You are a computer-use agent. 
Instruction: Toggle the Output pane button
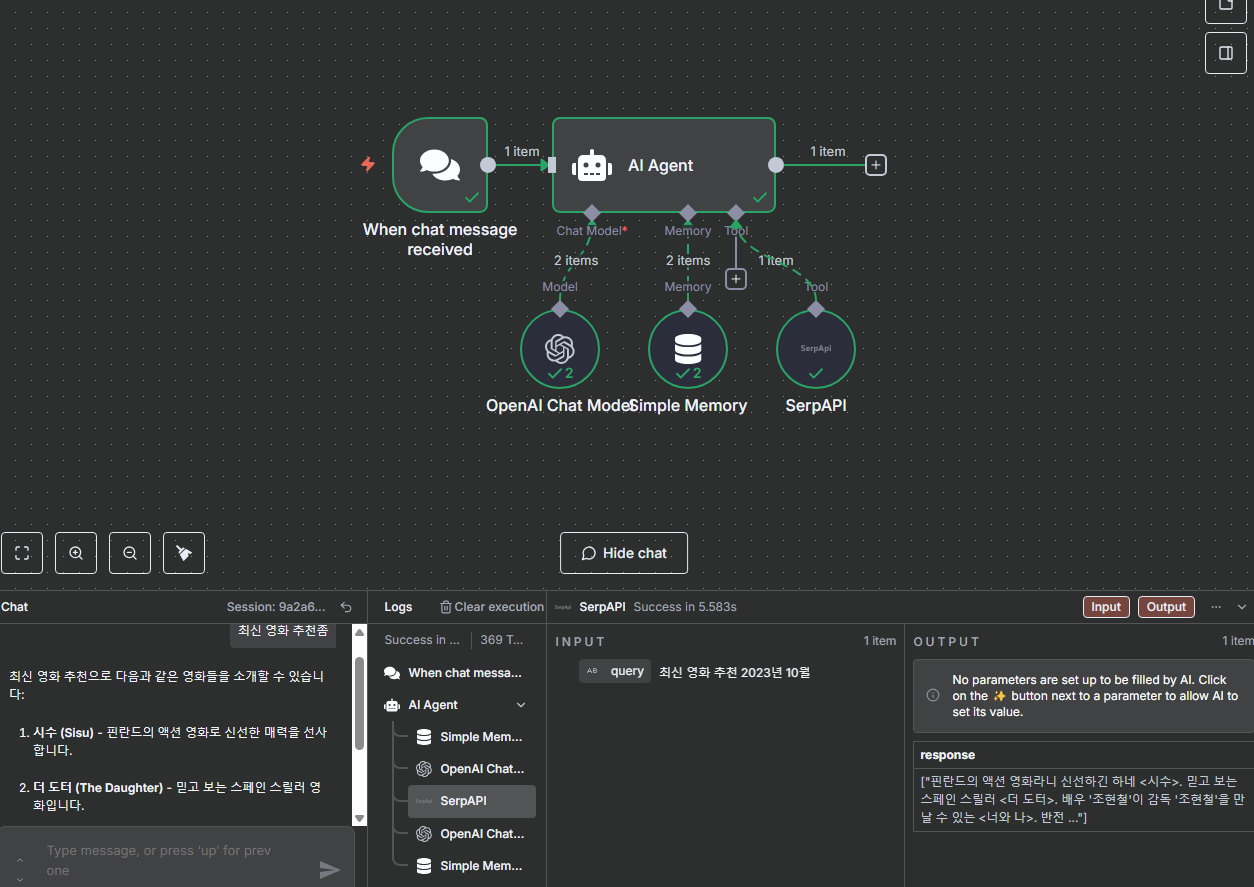pyautogui.click(x=1166, y=607)
